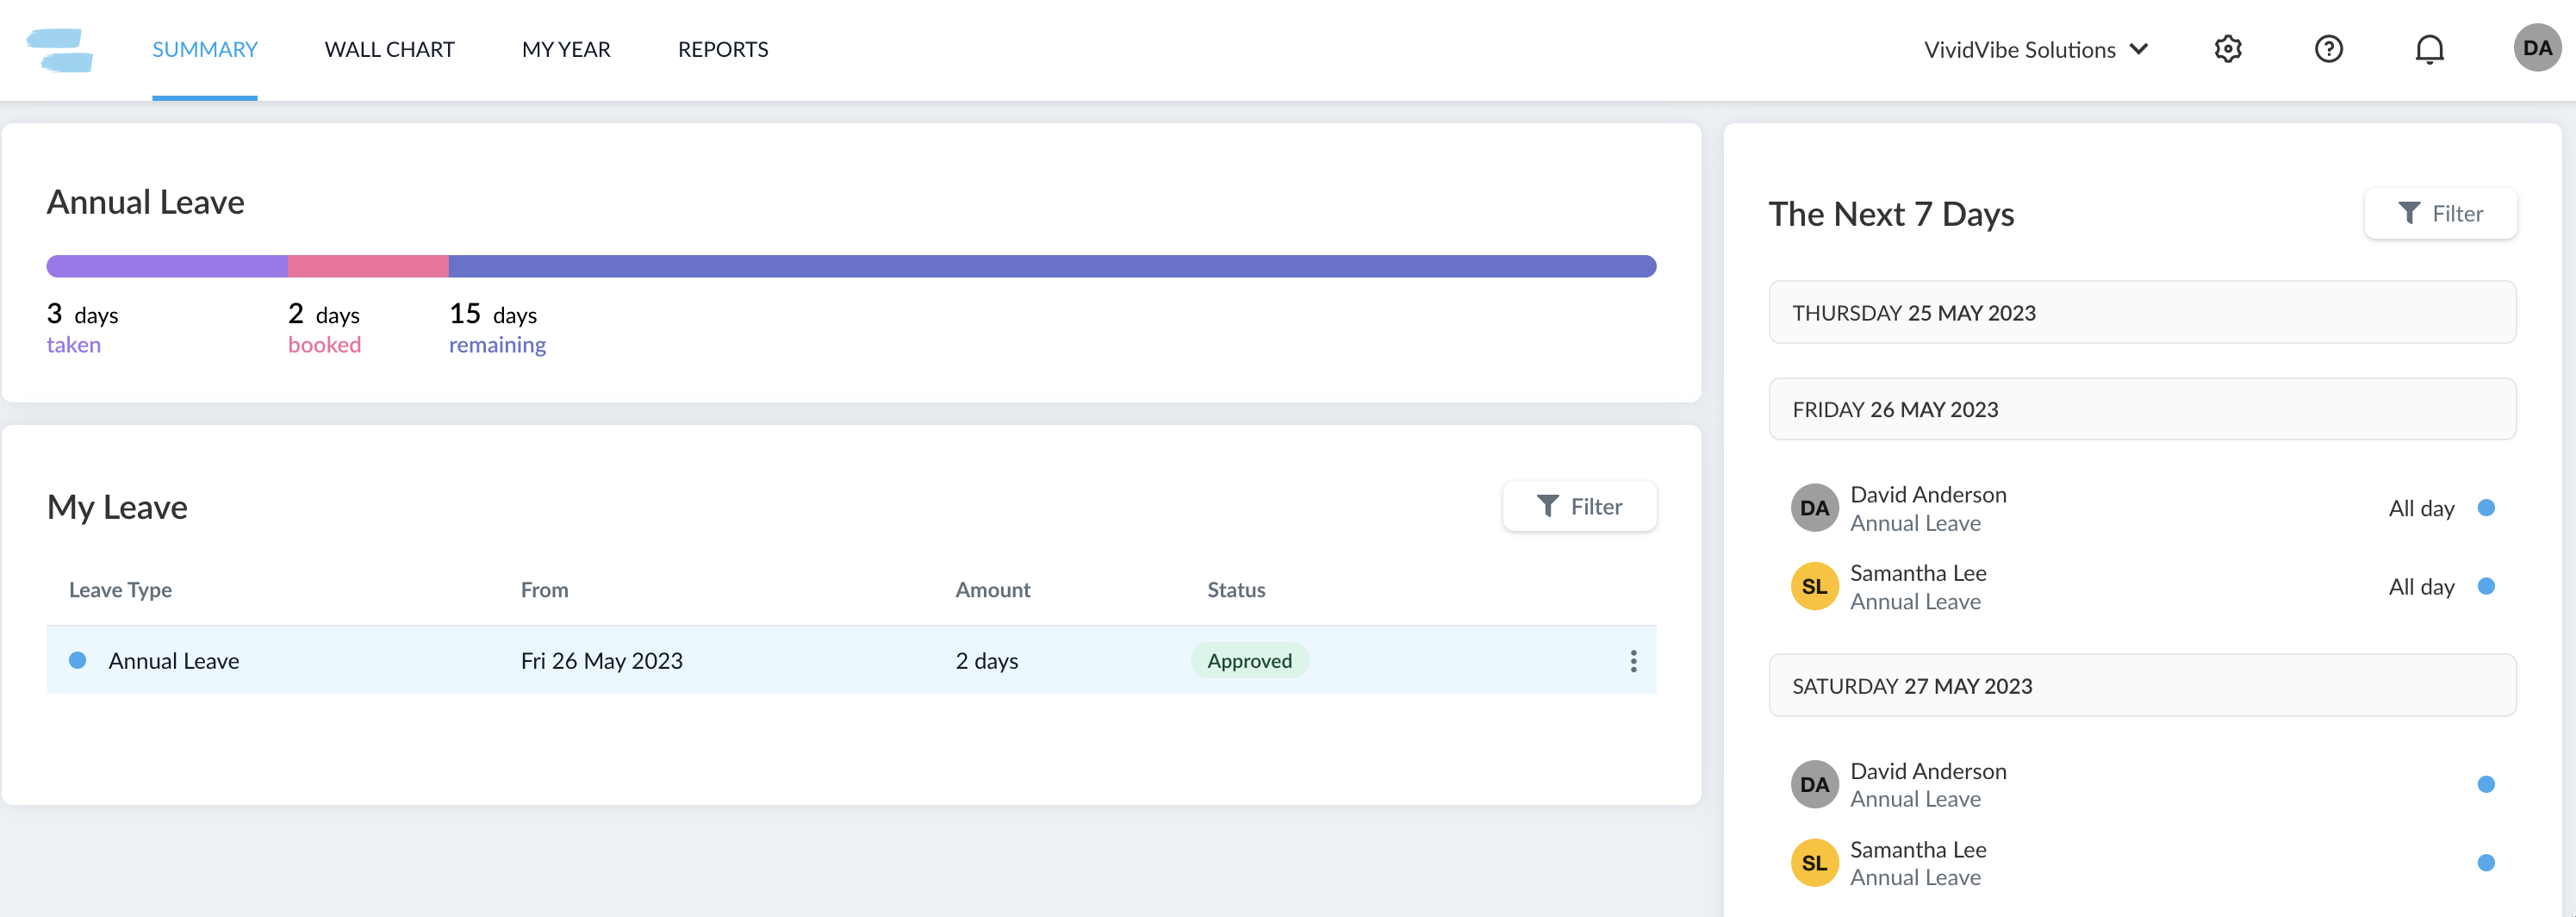Click David Anderson avatar under Friday 26 May
Screen dimensions: 2576x917
(1814, 508)
